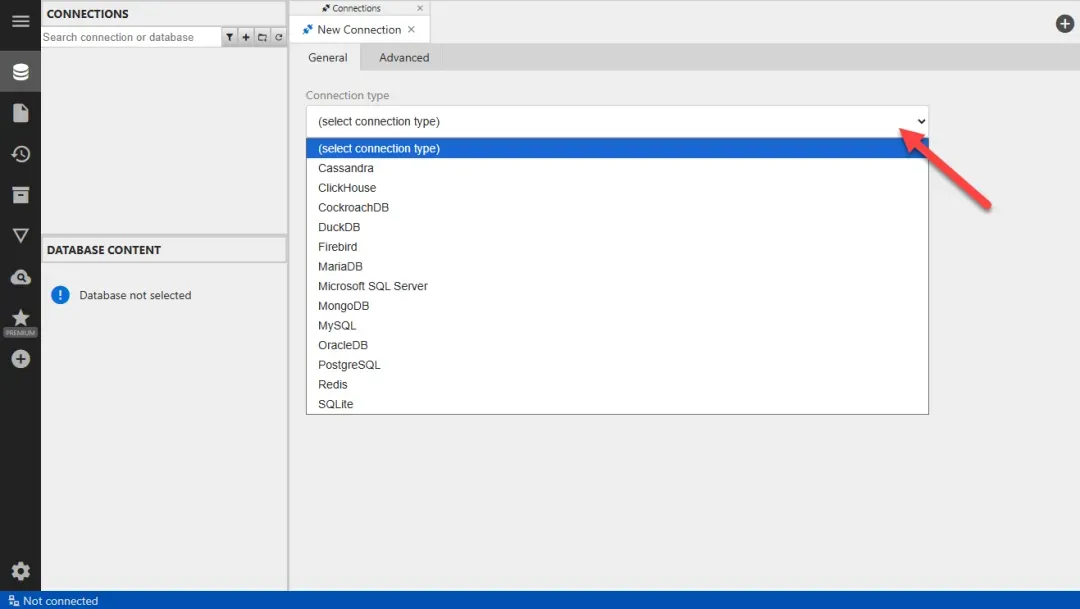Click the cloud search sidebar icon
The height and width of the screenshot is (609, 1080).
pos(20,277)
